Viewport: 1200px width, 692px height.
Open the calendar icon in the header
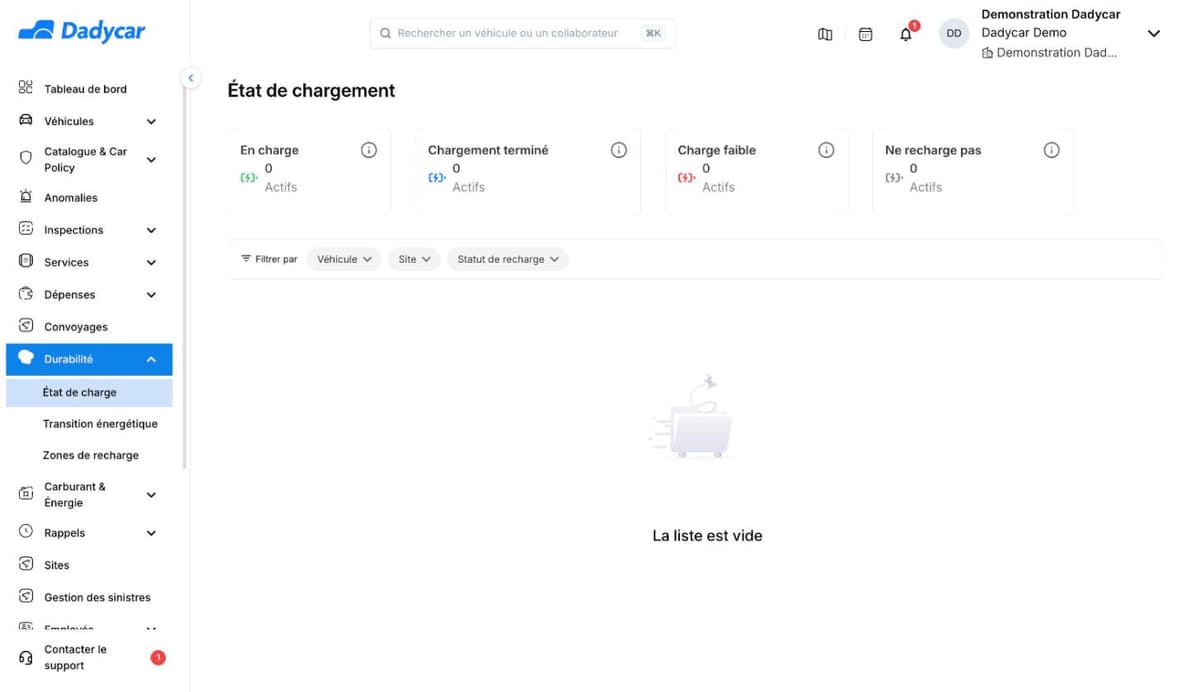(x=866, y=34)
